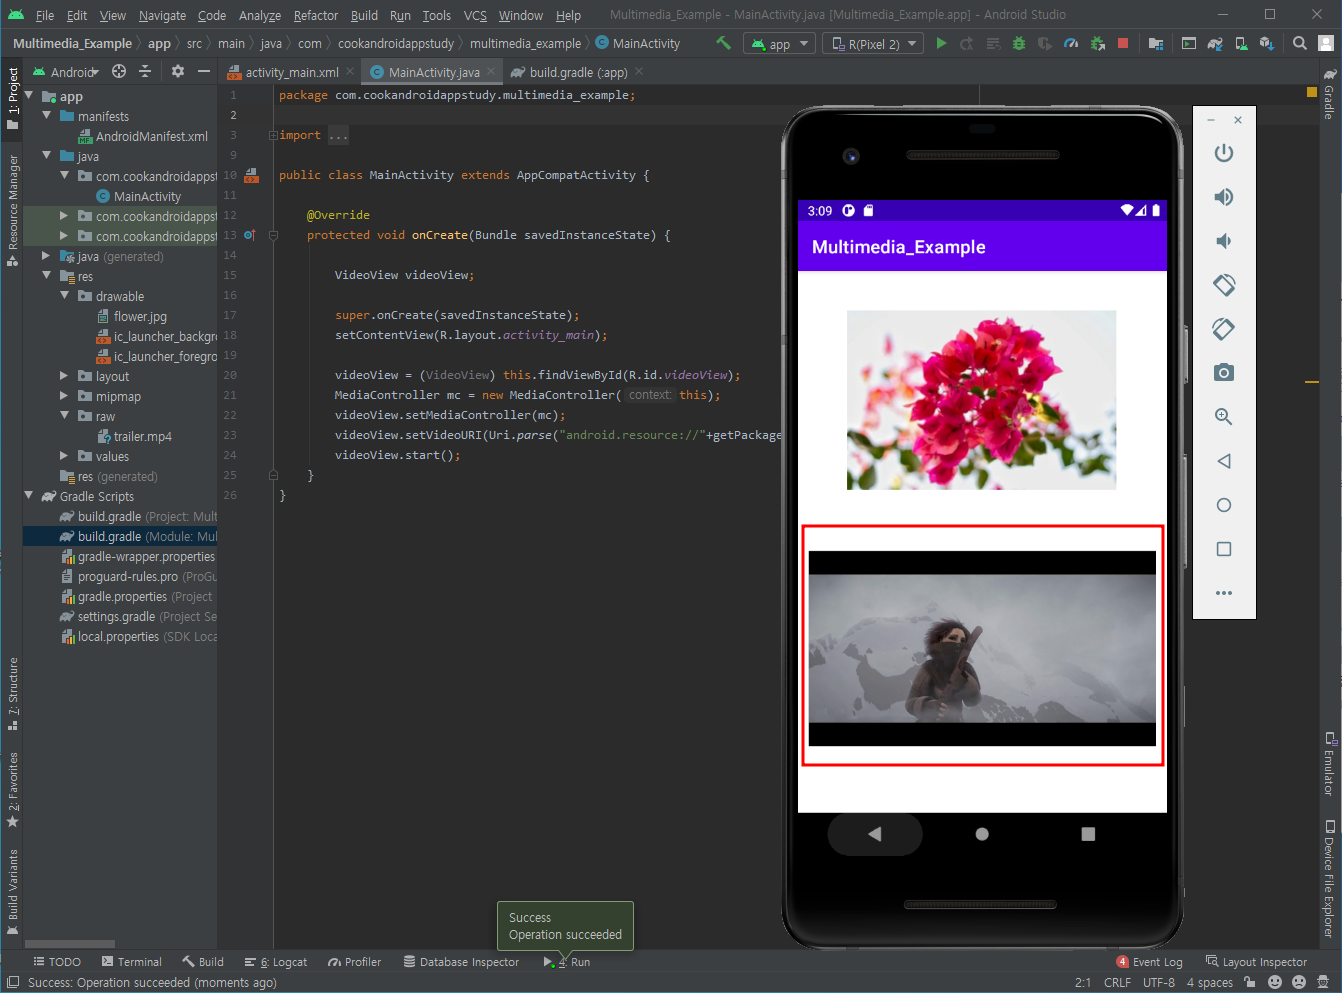This screenshot has height=993, width=1342.
Task: Open the AVD Manager icon
Action: 1241,43
